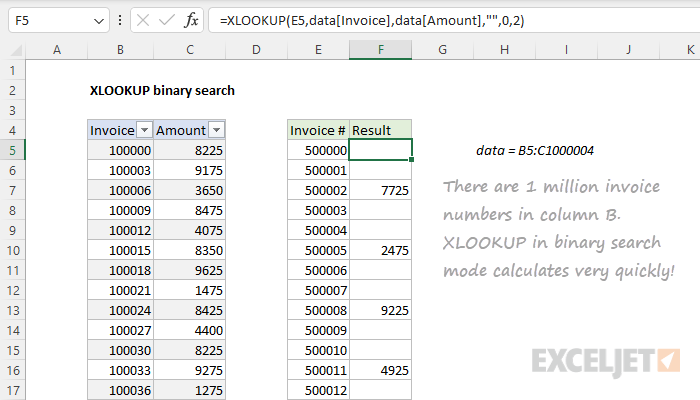700x400 pixels.
Task: Select row 4 header
Action: click(12, 130)
